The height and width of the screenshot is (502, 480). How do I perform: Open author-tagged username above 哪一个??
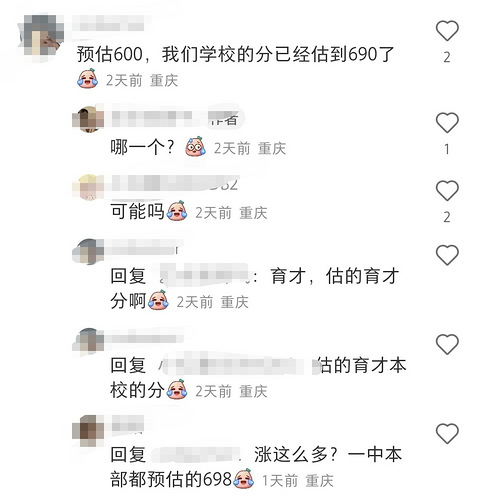tap(175, 119)
